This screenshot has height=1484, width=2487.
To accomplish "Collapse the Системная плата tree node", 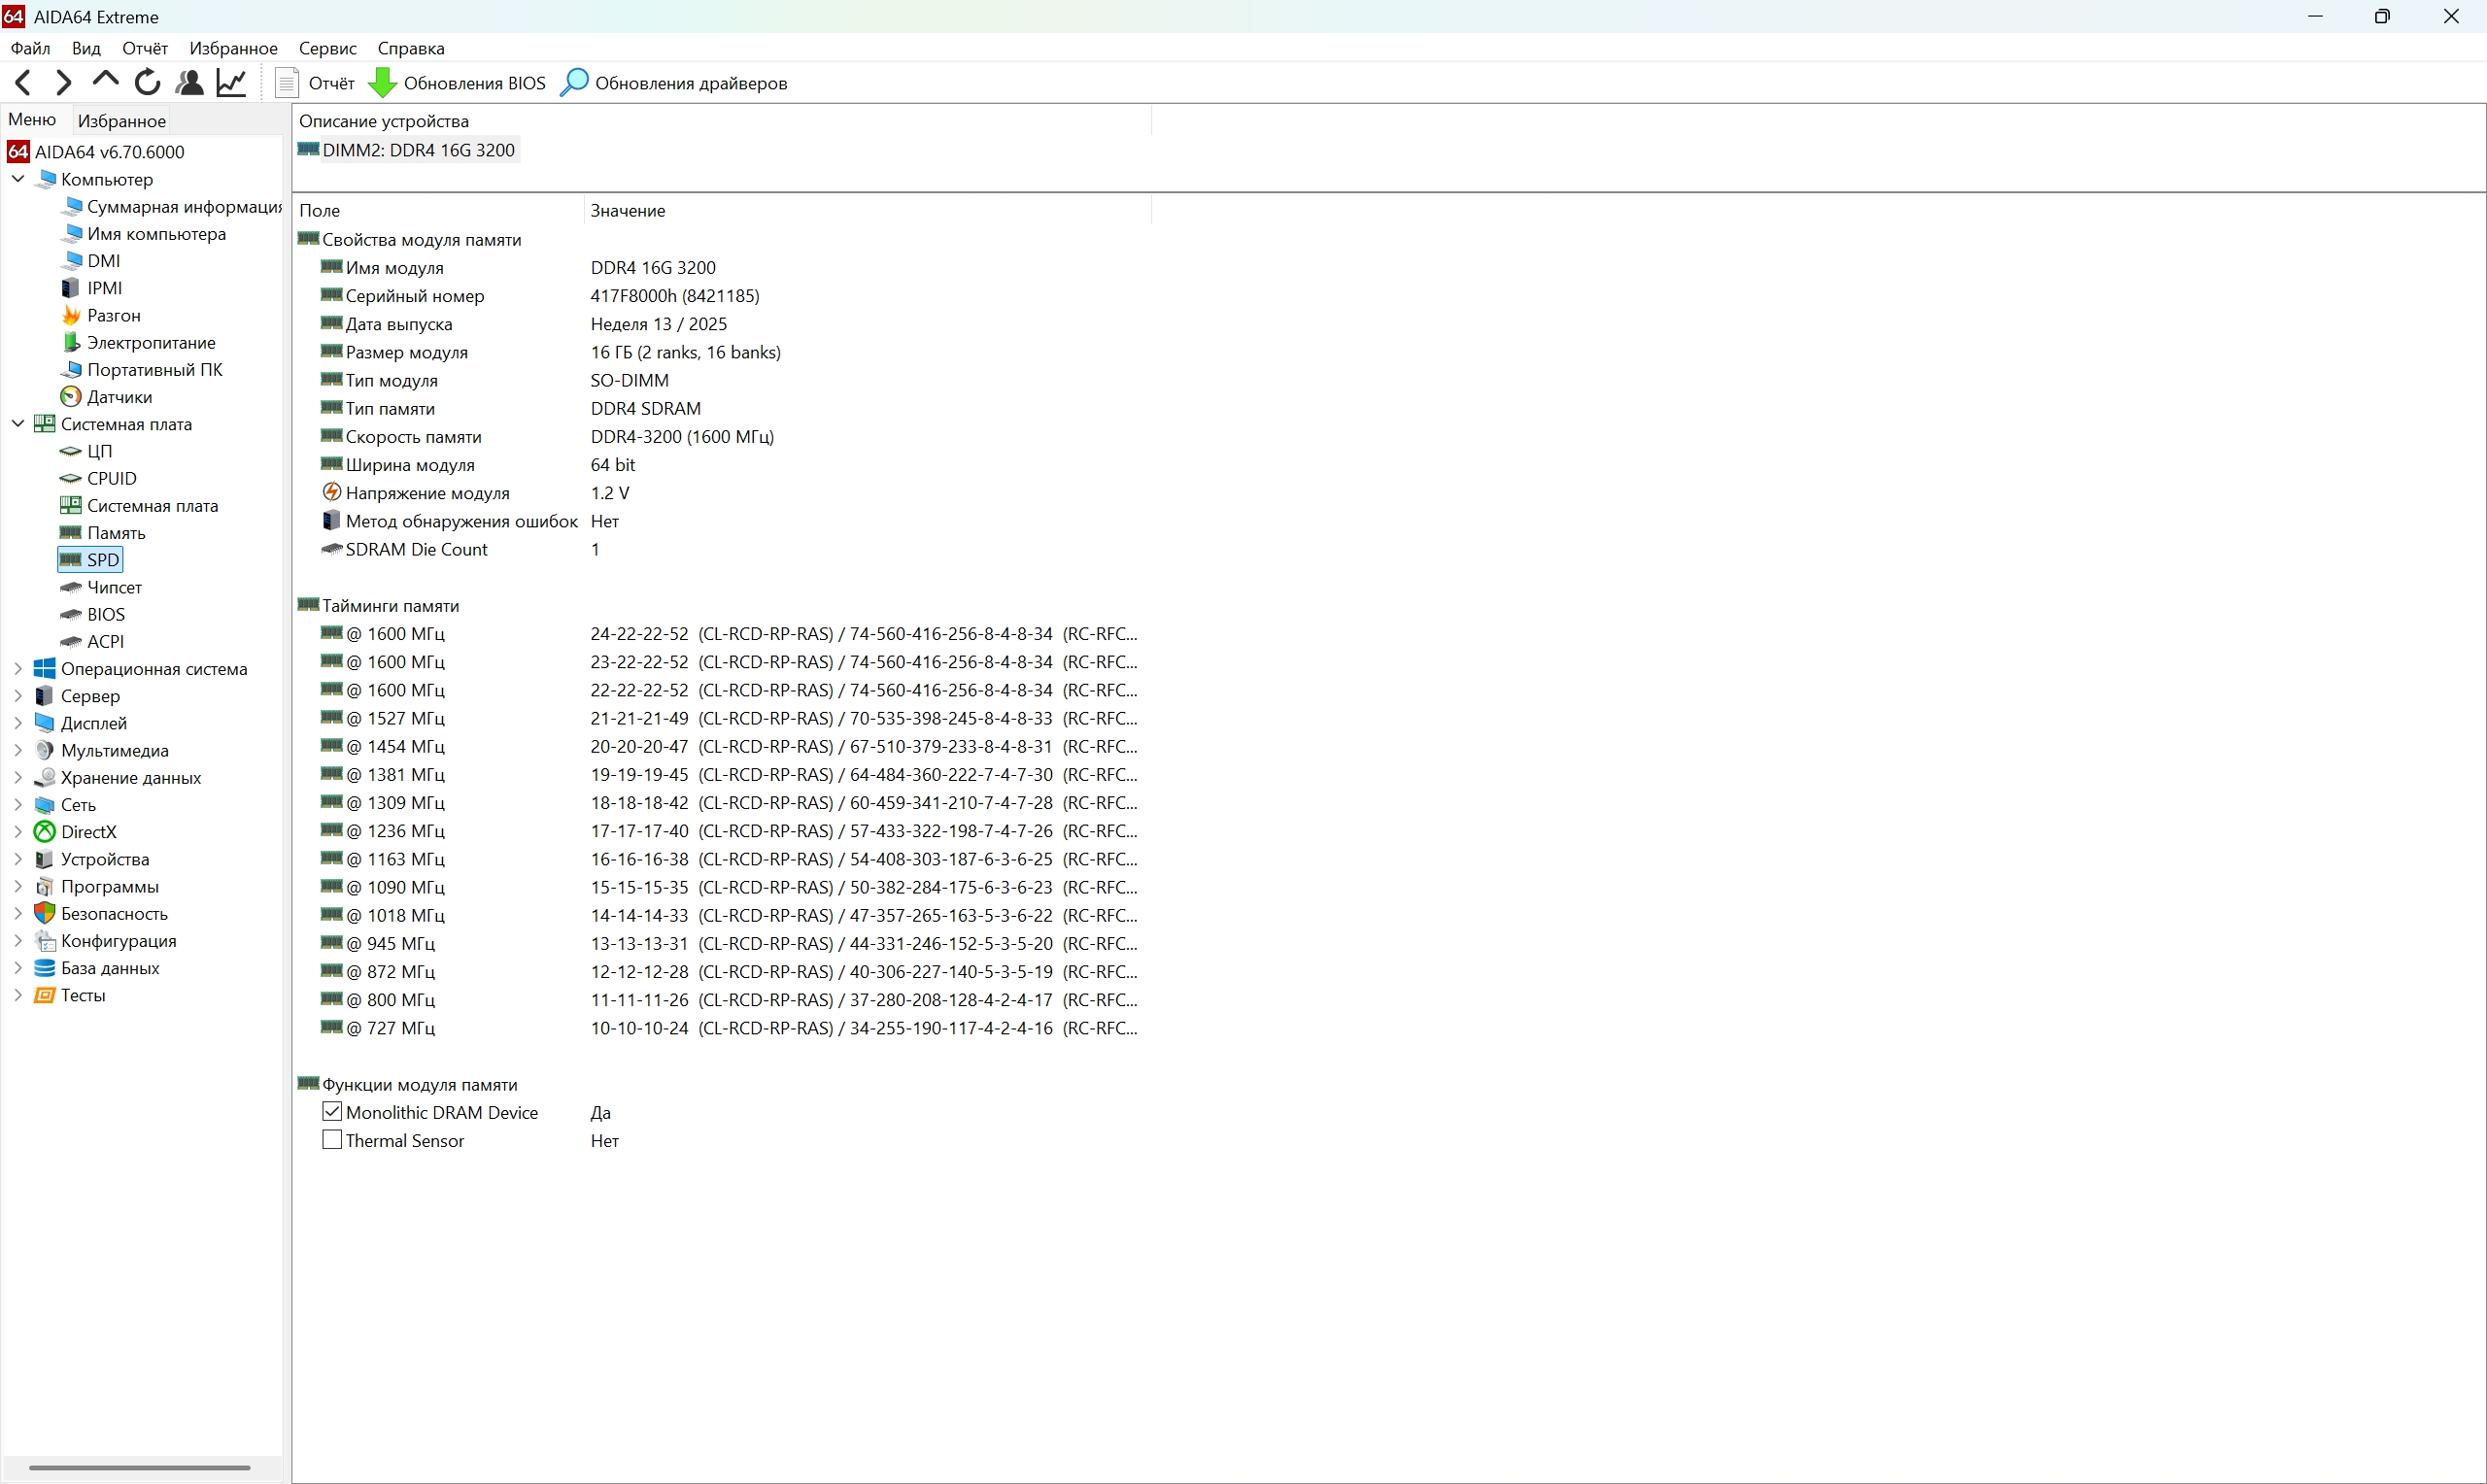I will tap(18, 424).
